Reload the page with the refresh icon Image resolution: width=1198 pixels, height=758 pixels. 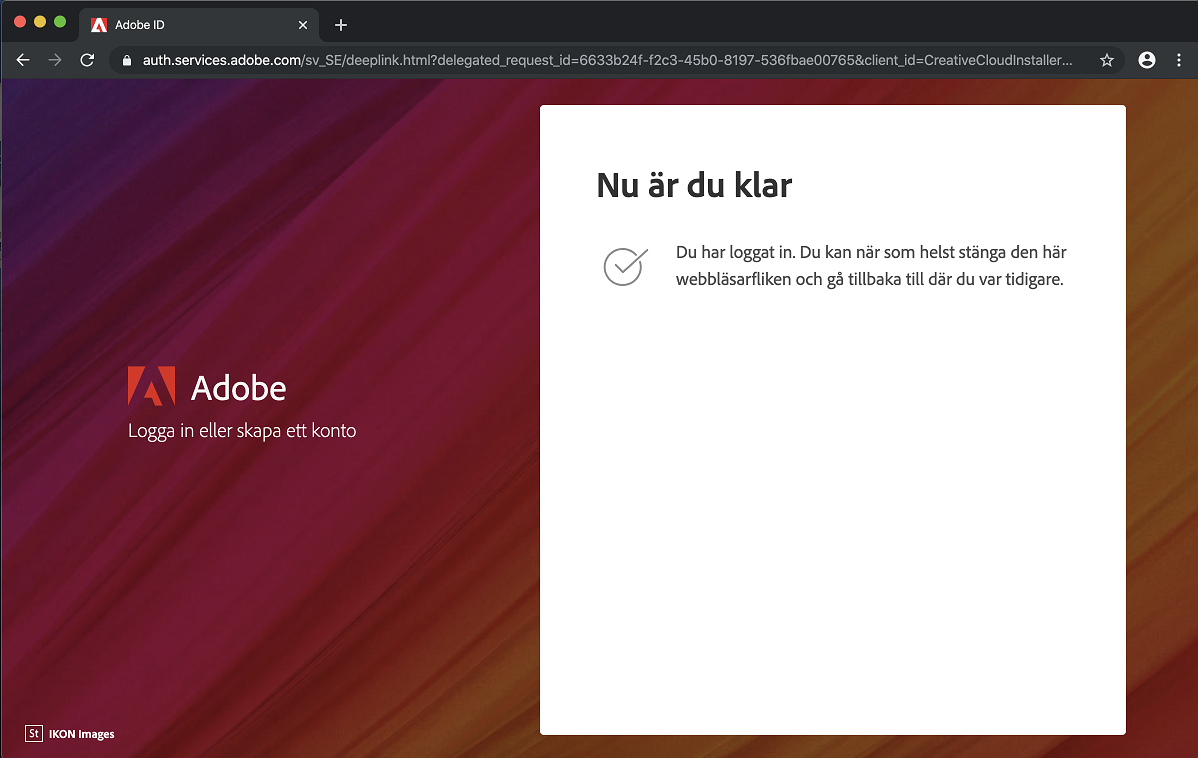[x=87, y=60]
